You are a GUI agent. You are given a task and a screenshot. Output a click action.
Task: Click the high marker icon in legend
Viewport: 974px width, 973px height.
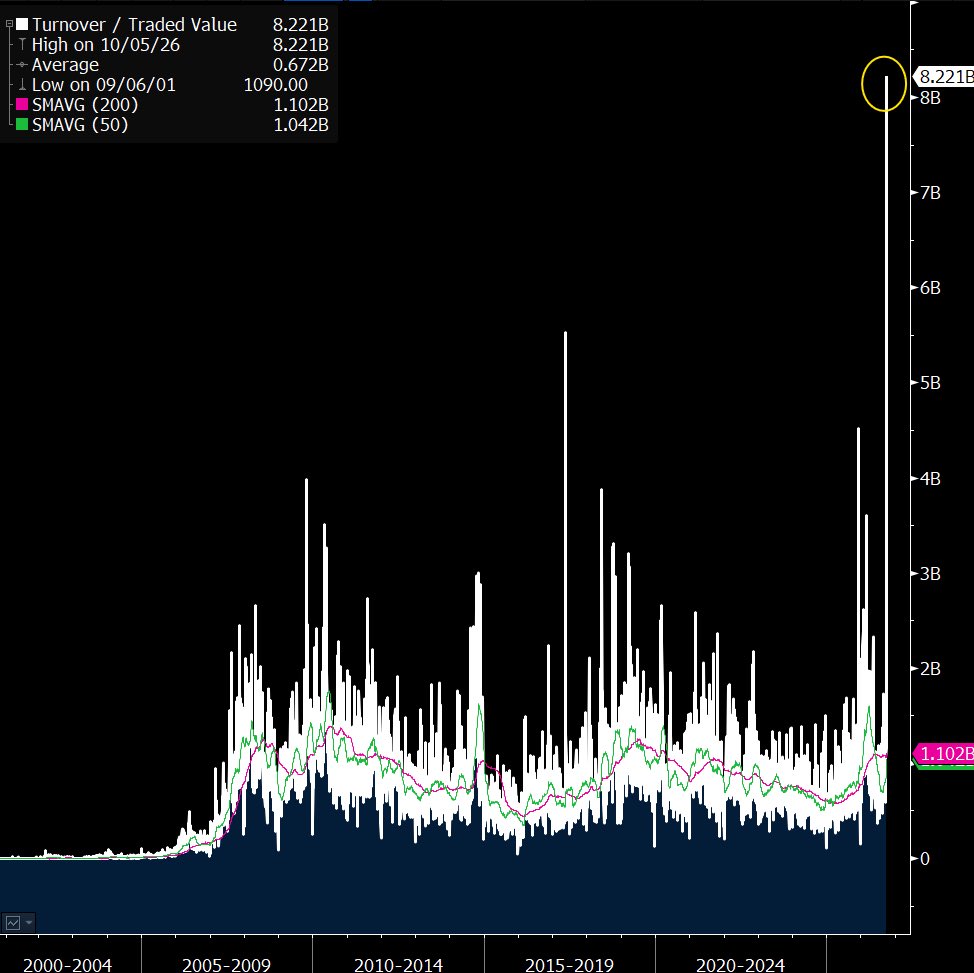pos(22,44)
